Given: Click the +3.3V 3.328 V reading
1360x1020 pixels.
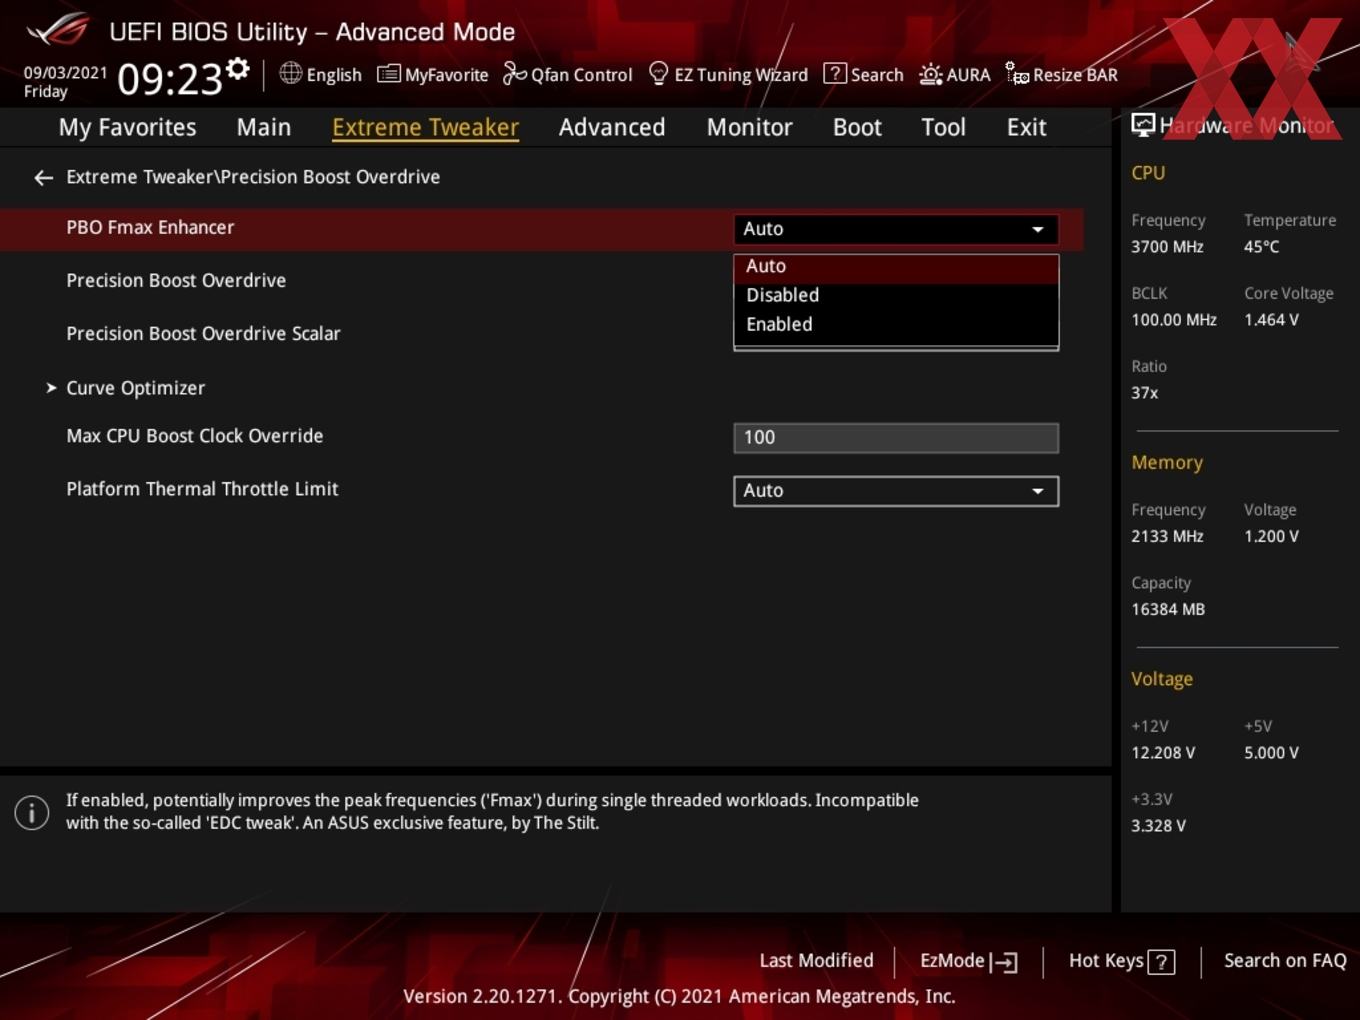Looking at the screenshot, I should coord(1158,826).
